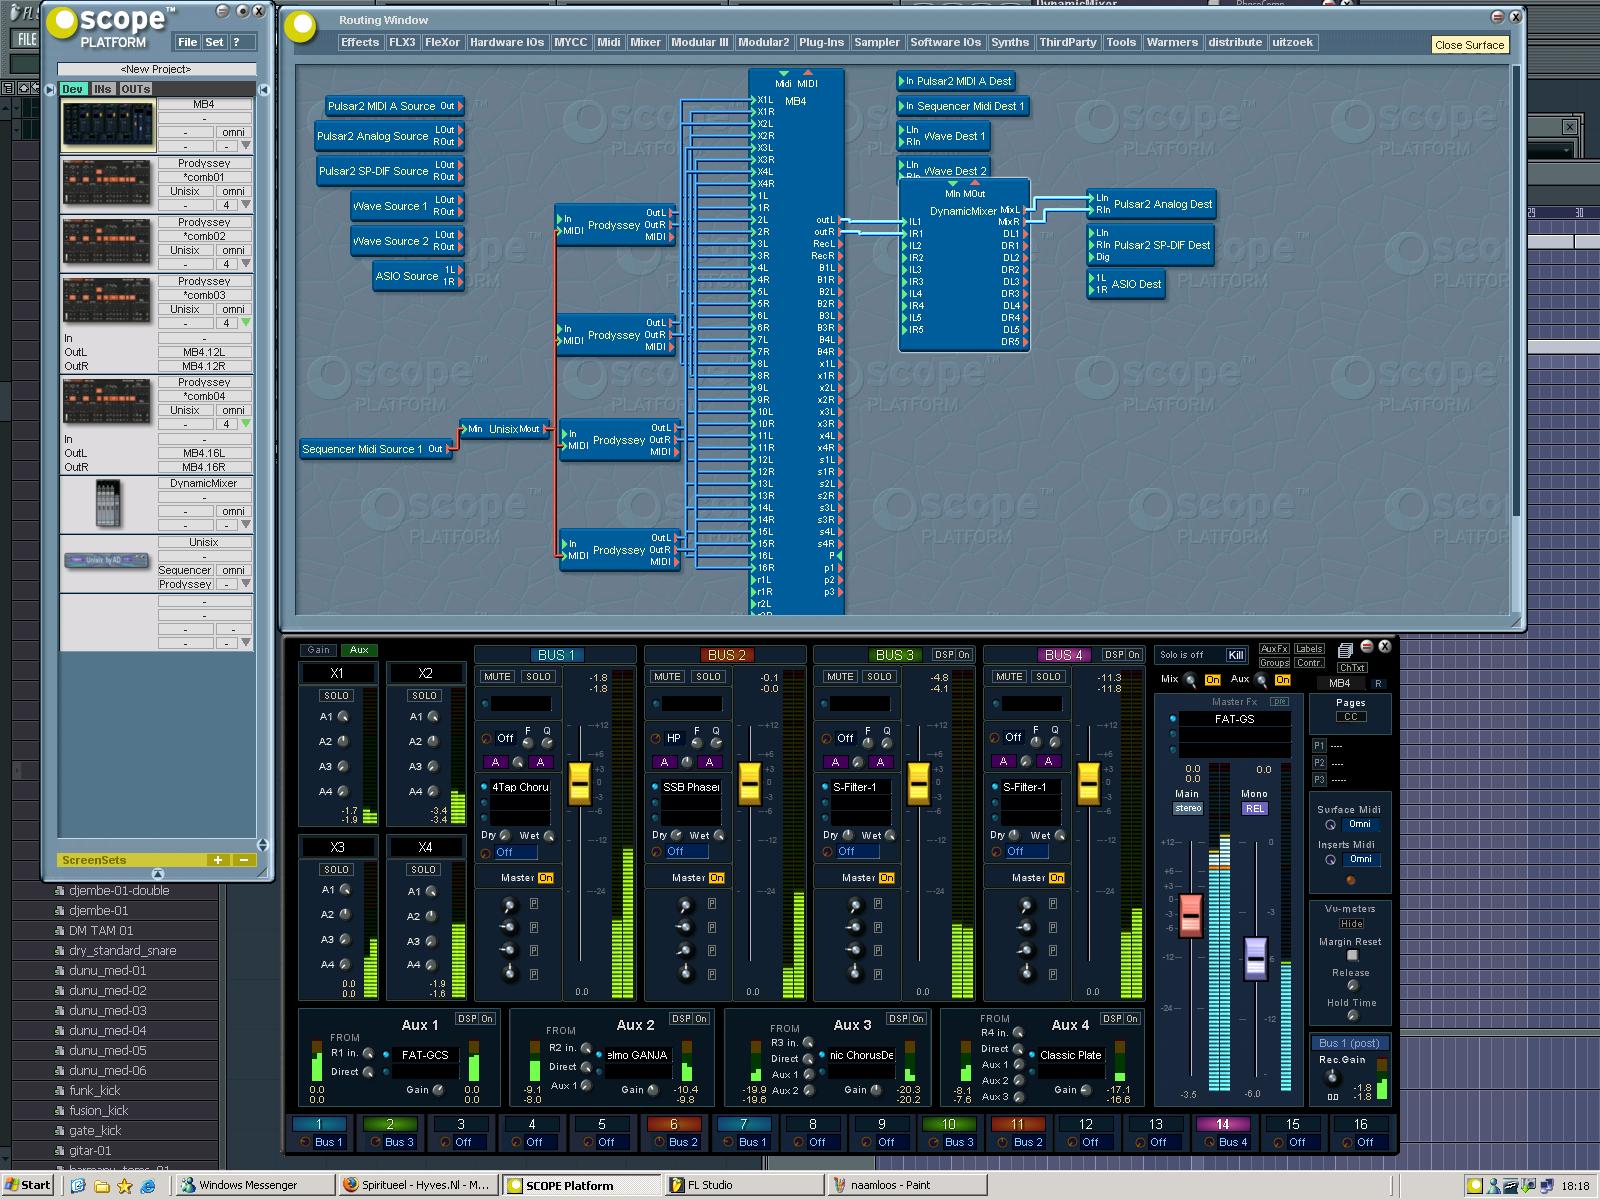Click the master Aux knob next to Mix

(x=1261, y=680)
